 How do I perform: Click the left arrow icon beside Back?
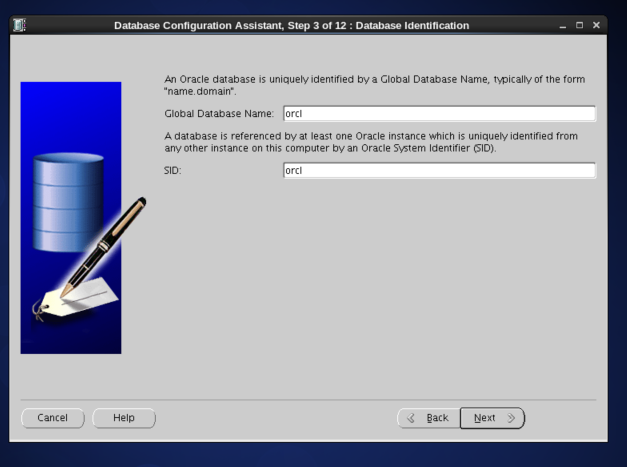tap(411, 418)
